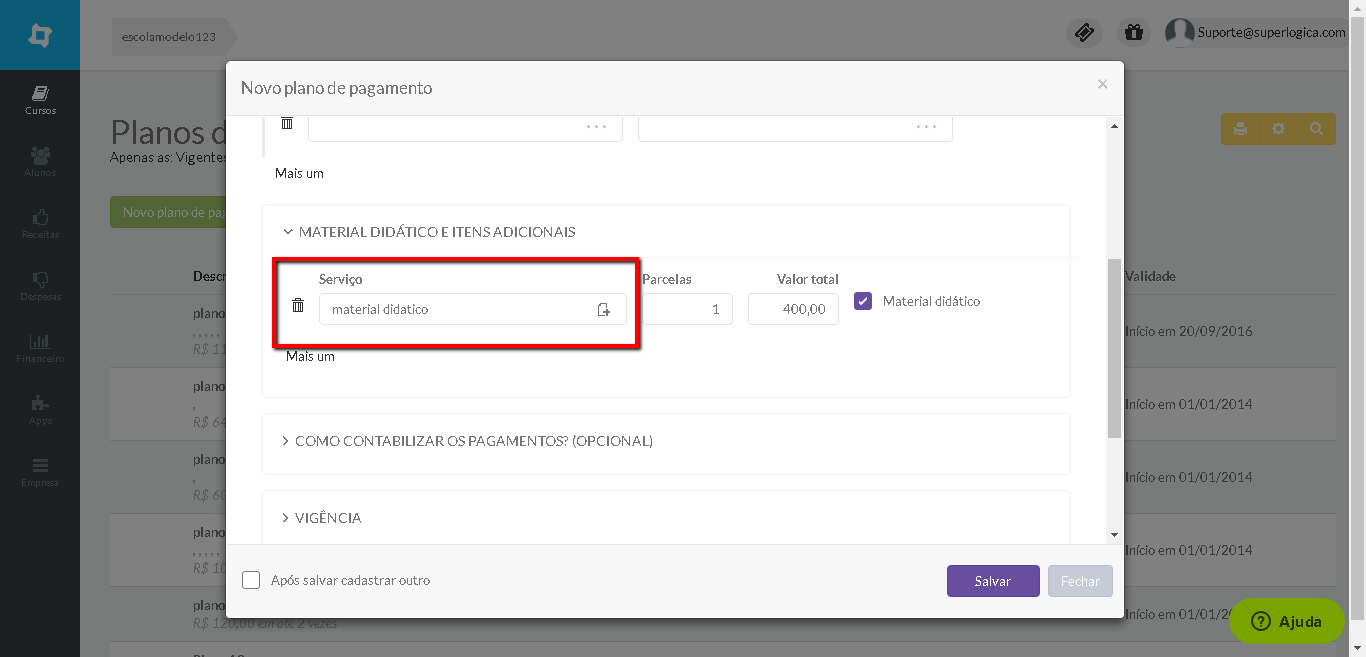Click the Valor total field 400,00
1366x657 pixels.
[793, 309]
